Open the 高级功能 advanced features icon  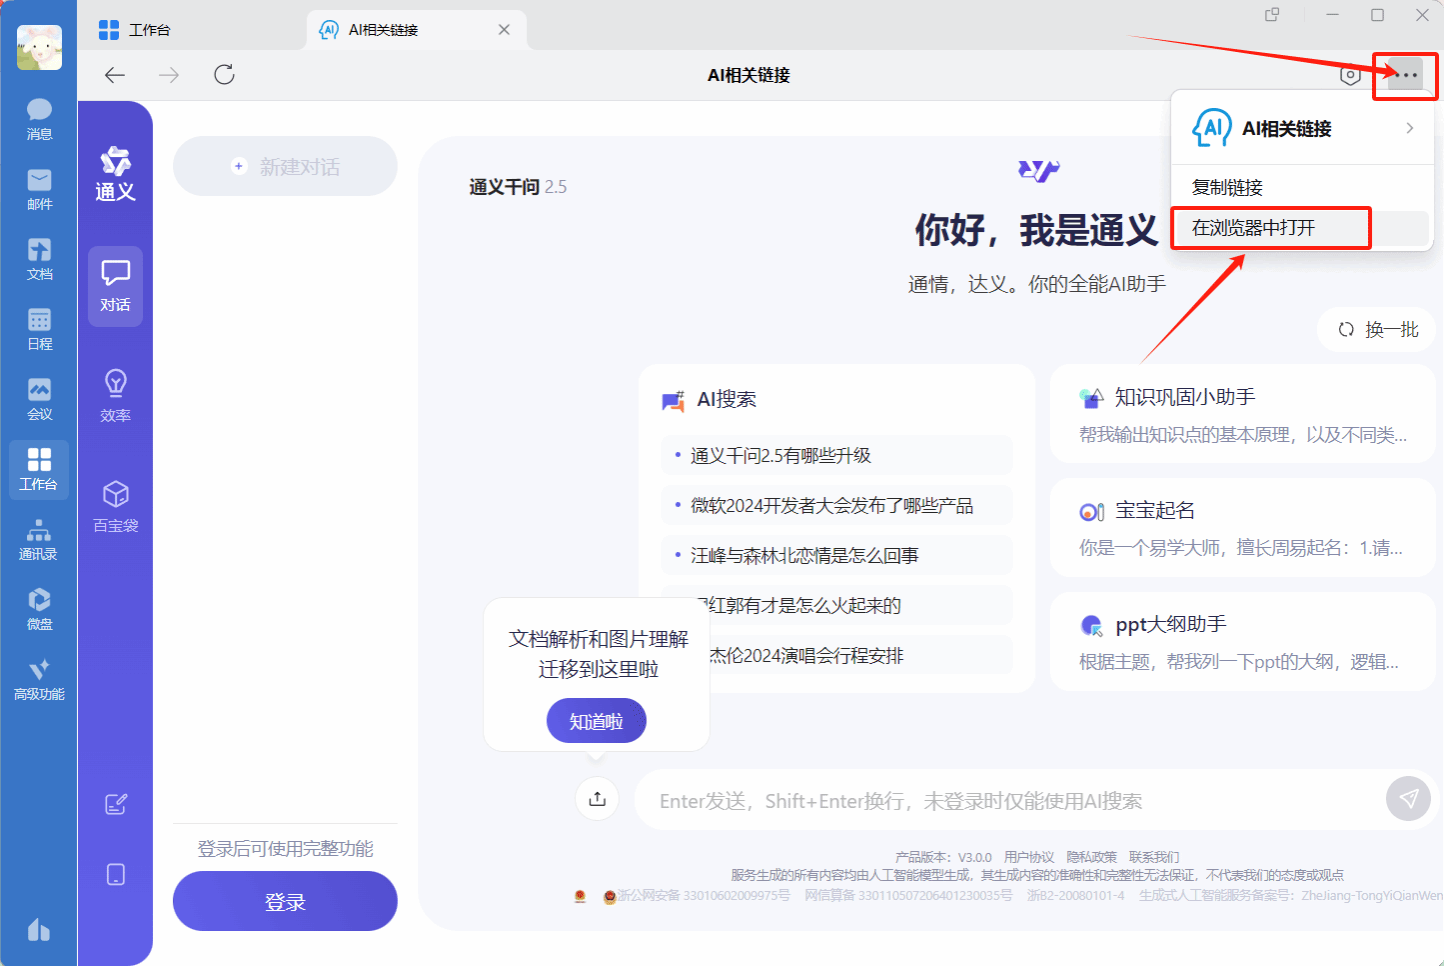click(x=39, y=679)
